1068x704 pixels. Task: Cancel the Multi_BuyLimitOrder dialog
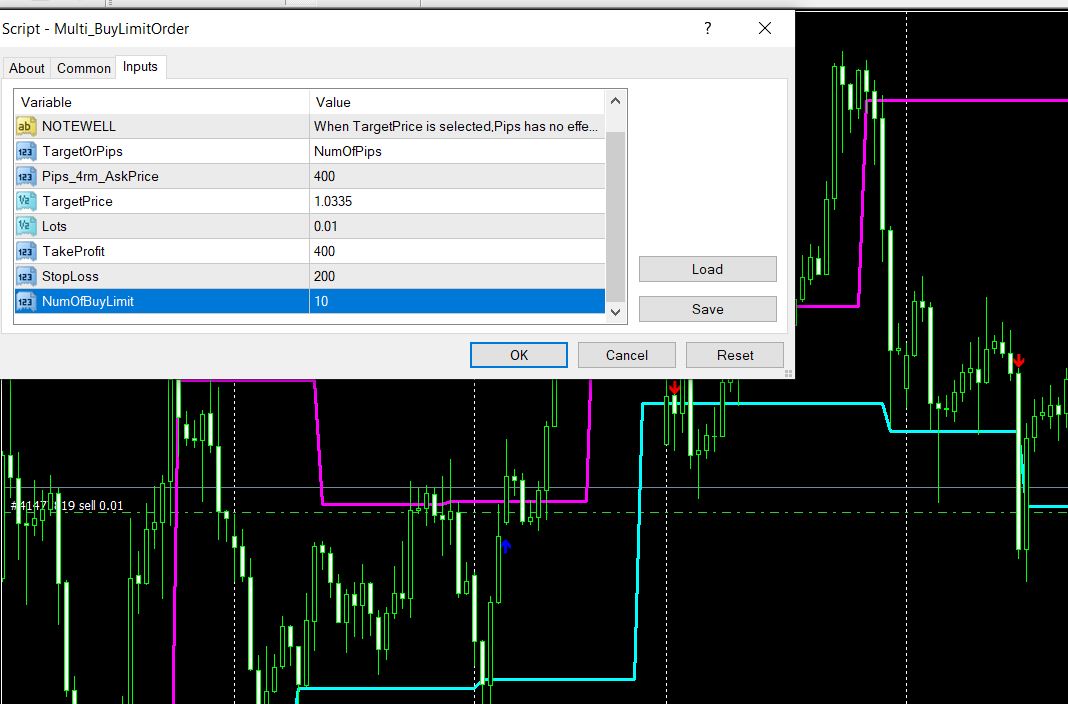(x=626, y=354)
